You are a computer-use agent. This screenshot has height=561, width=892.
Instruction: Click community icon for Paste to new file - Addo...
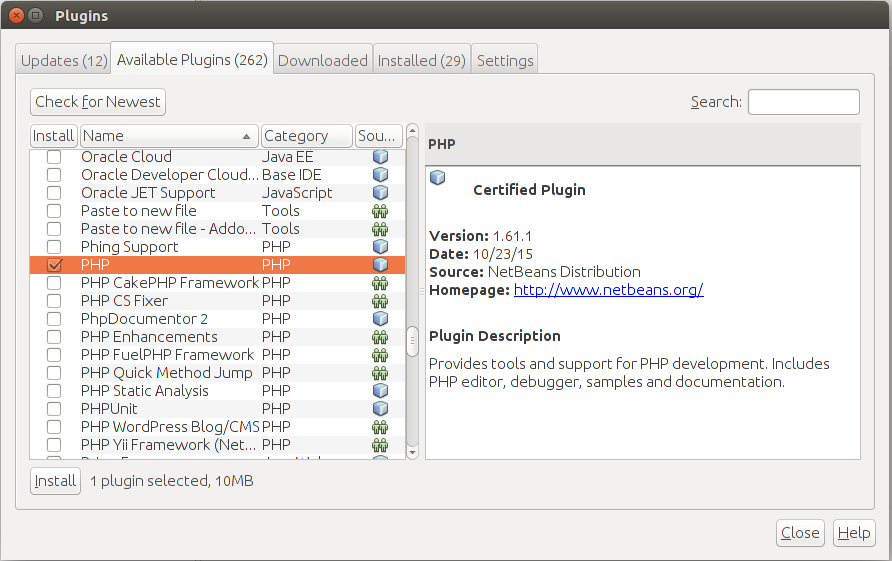tap(380, 229)
